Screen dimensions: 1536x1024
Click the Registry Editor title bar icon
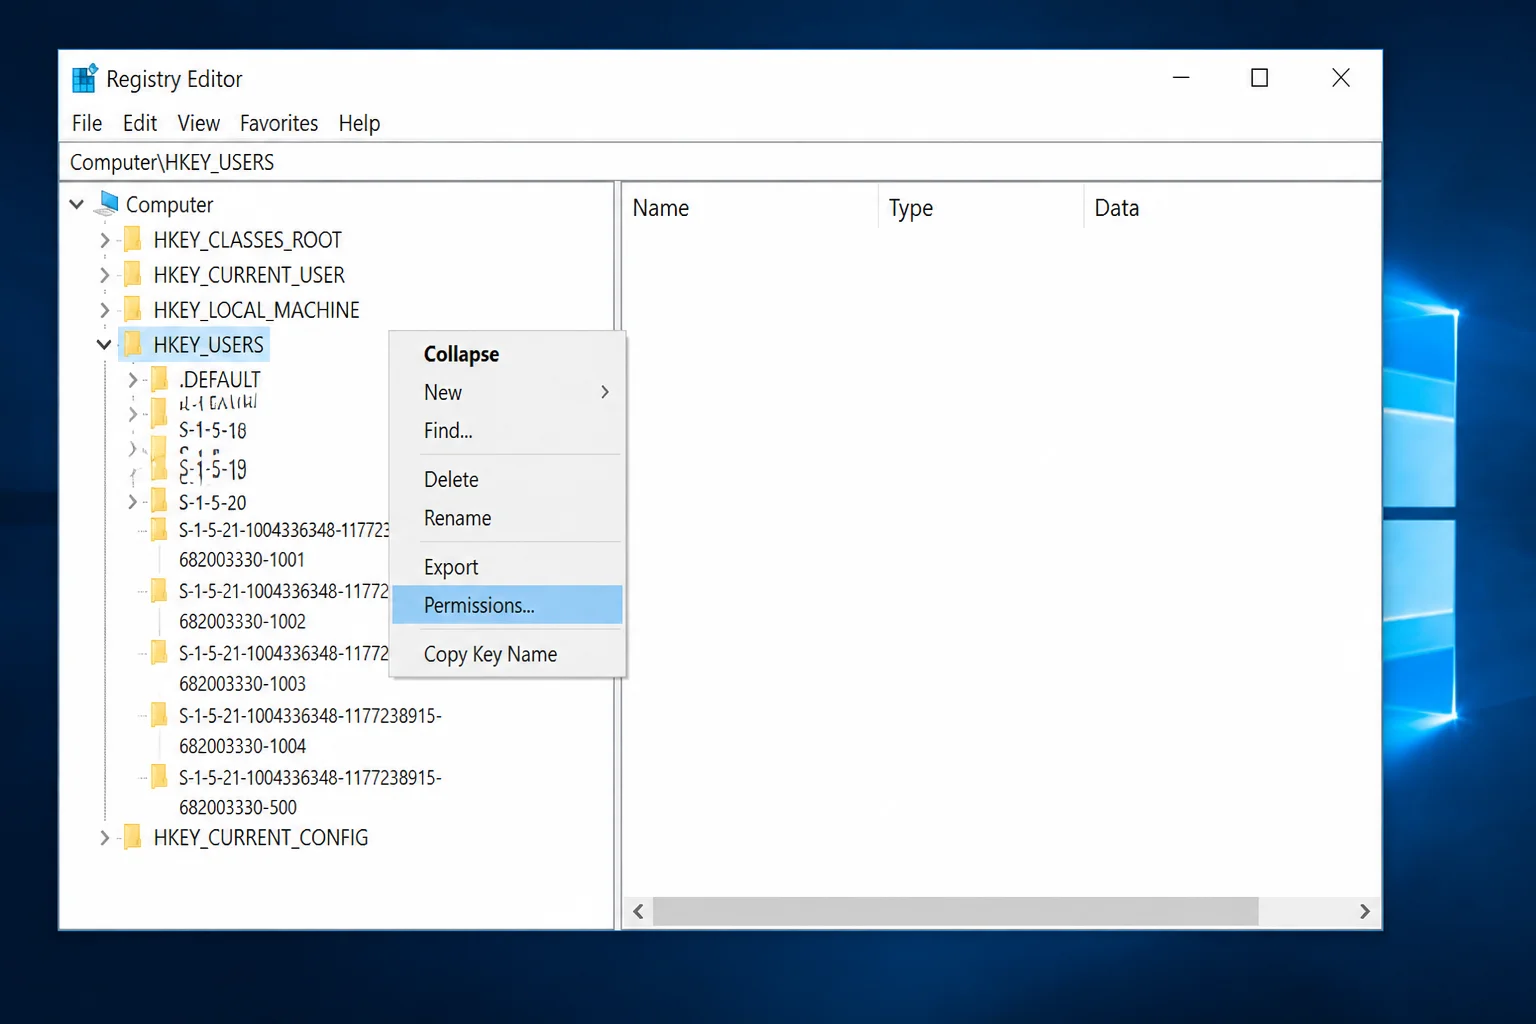tap(85, 78)
